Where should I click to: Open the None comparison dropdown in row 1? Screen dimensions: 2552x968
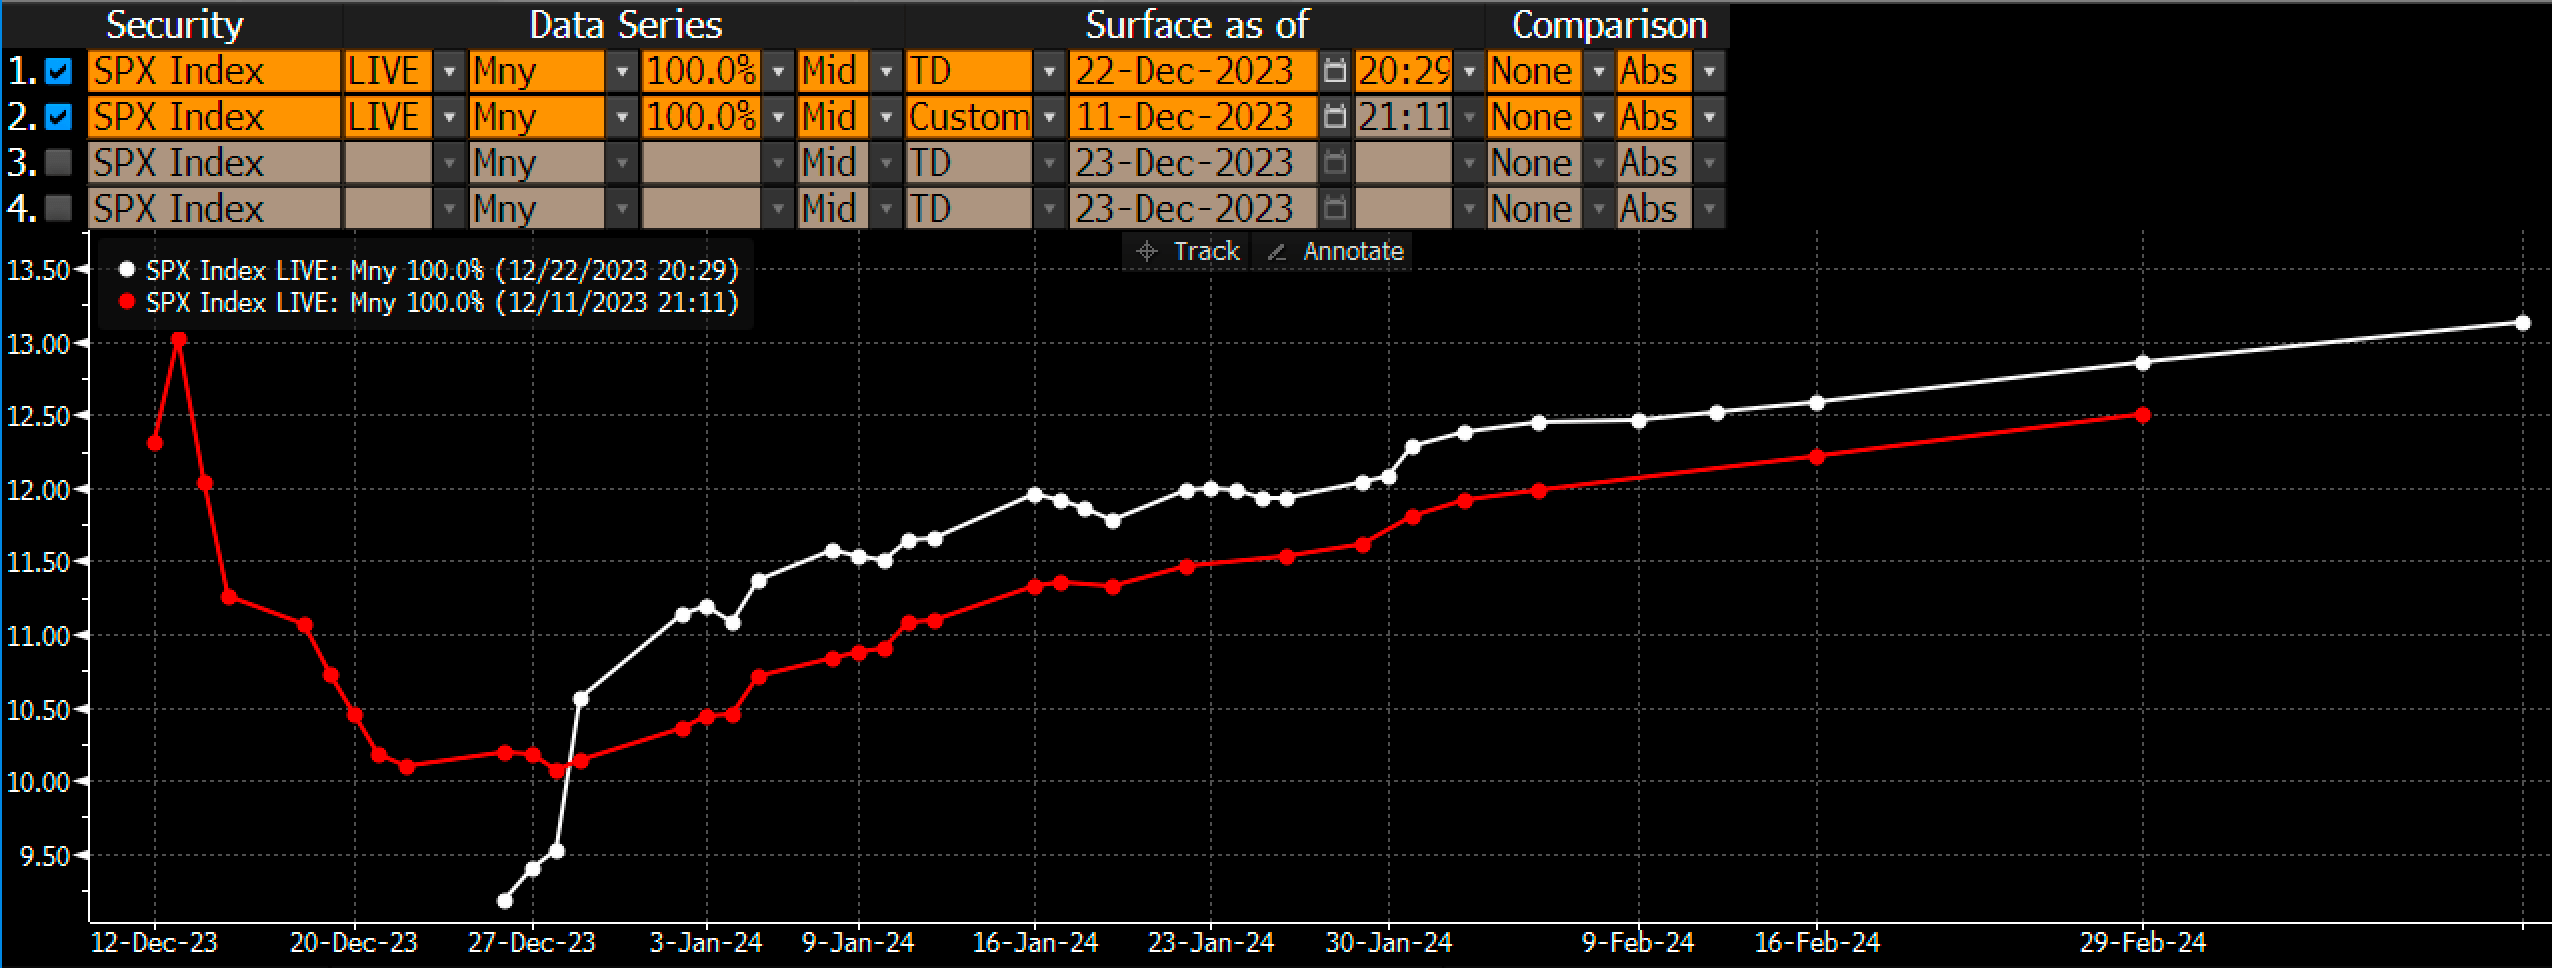(1599, 71)
